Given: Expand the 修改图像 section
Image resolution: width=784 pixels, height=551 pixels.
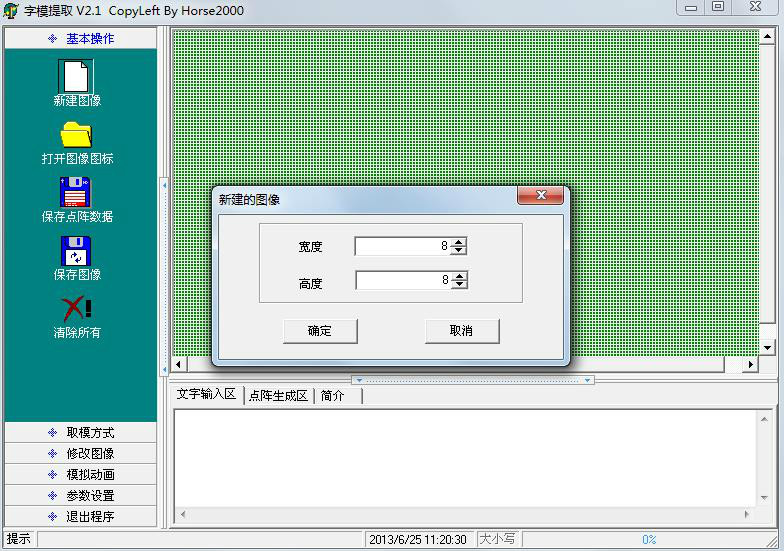Looking at the screenshot, I should [80, 454].
